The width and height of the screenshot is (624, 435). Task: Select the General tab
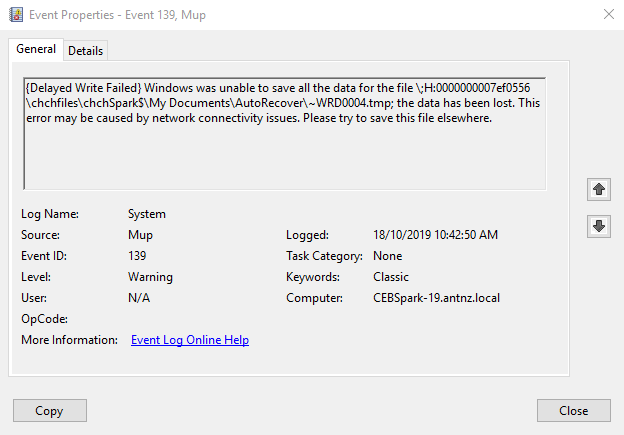(x=36, y=50)
